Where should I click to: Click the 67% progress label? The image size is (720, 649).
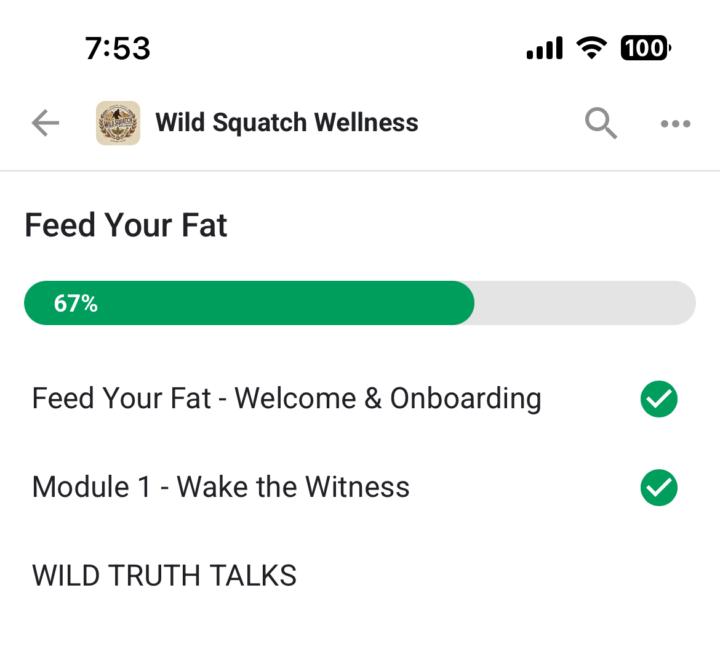pos(76,303)
